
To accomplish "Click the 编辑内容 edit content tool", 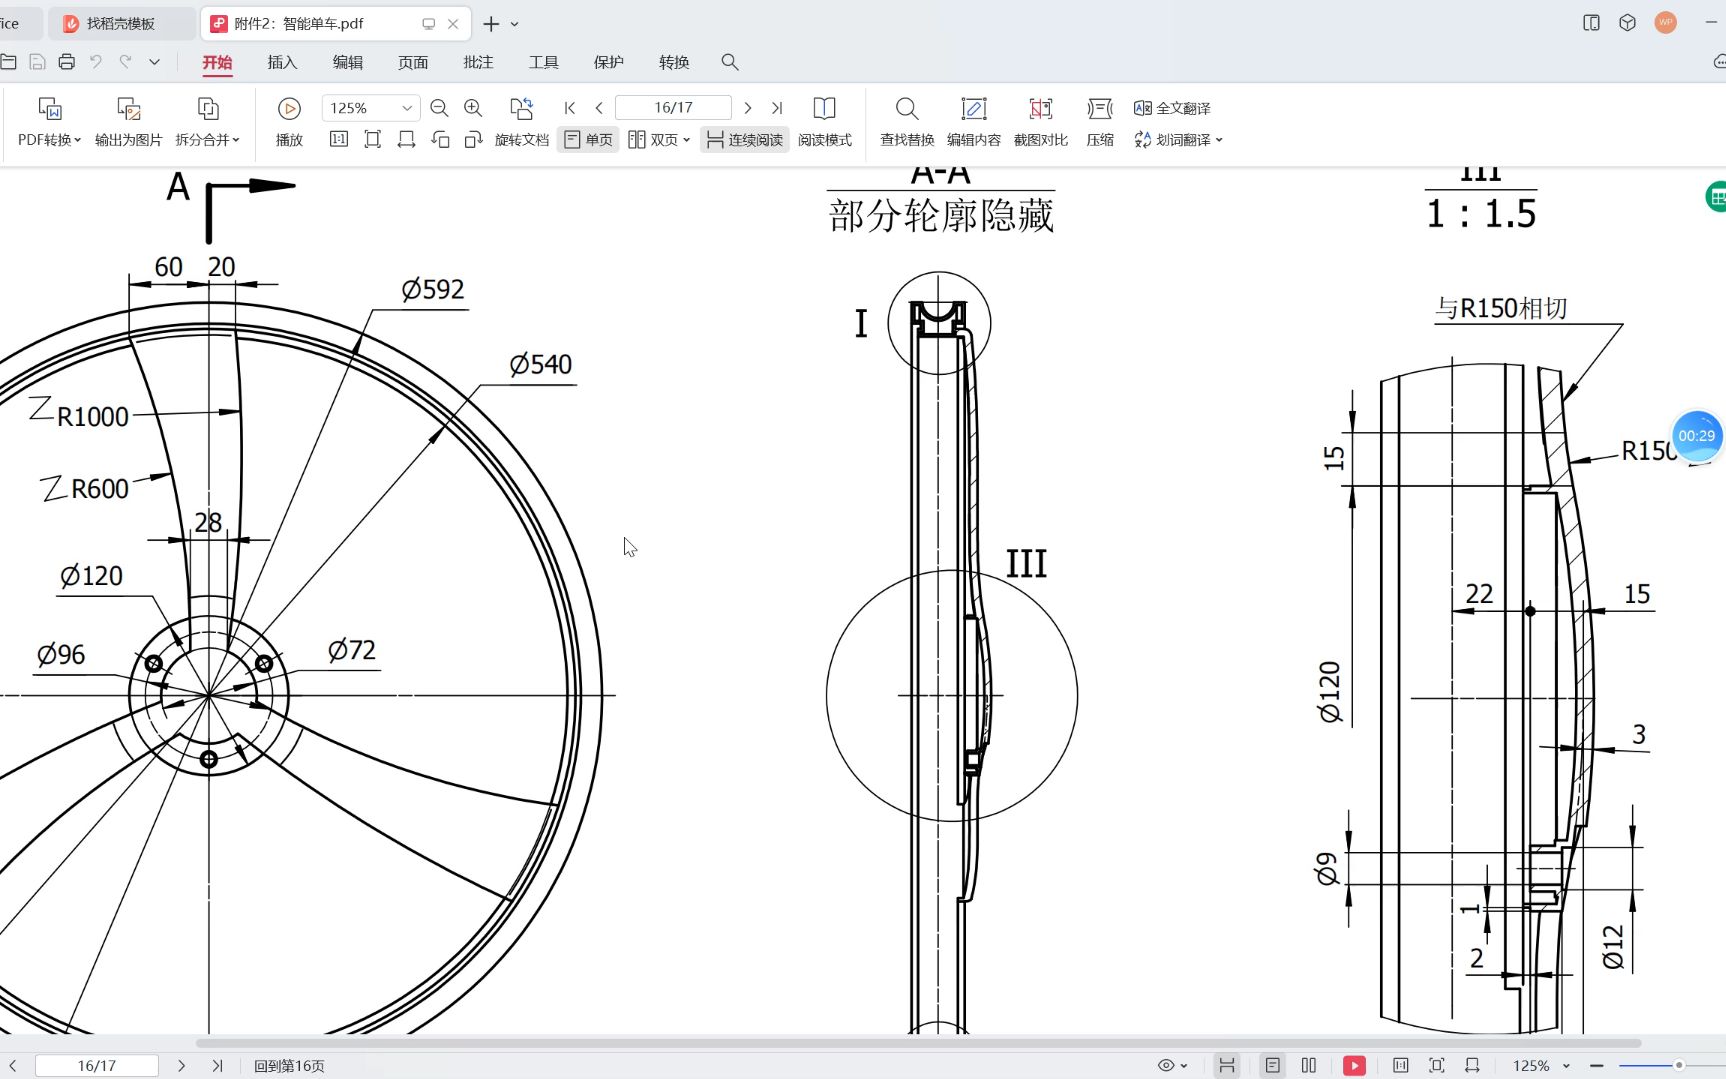I will tap(974, 122).
